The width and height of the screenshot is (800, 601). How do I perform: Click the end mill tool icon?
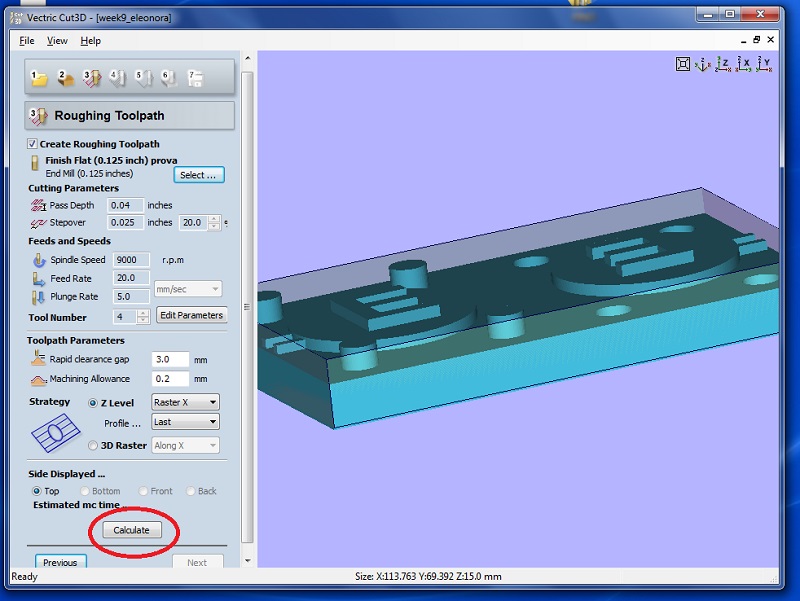35,163
